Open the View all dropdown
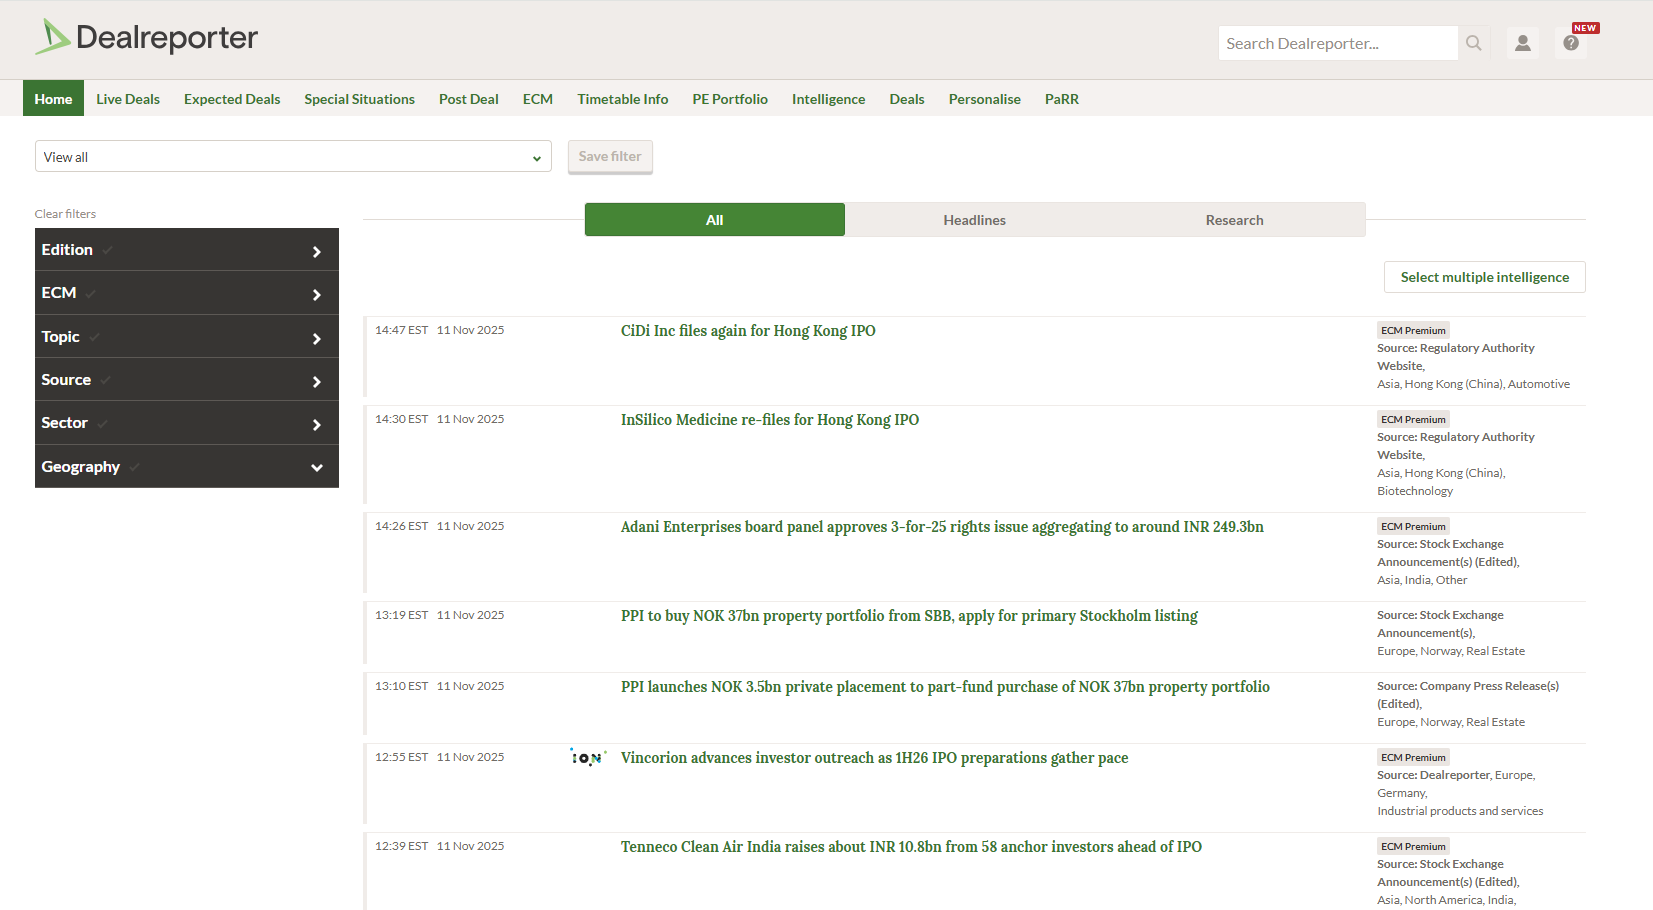Image resolution: width=1653 pixels, height=910 pixels. [293, 157]
